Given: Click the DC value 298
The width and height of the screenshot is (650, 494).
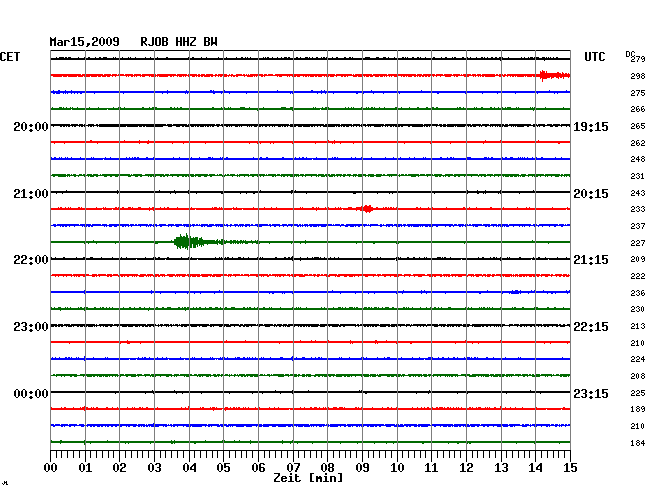Looking at the screenshot, I should (638, 76).
